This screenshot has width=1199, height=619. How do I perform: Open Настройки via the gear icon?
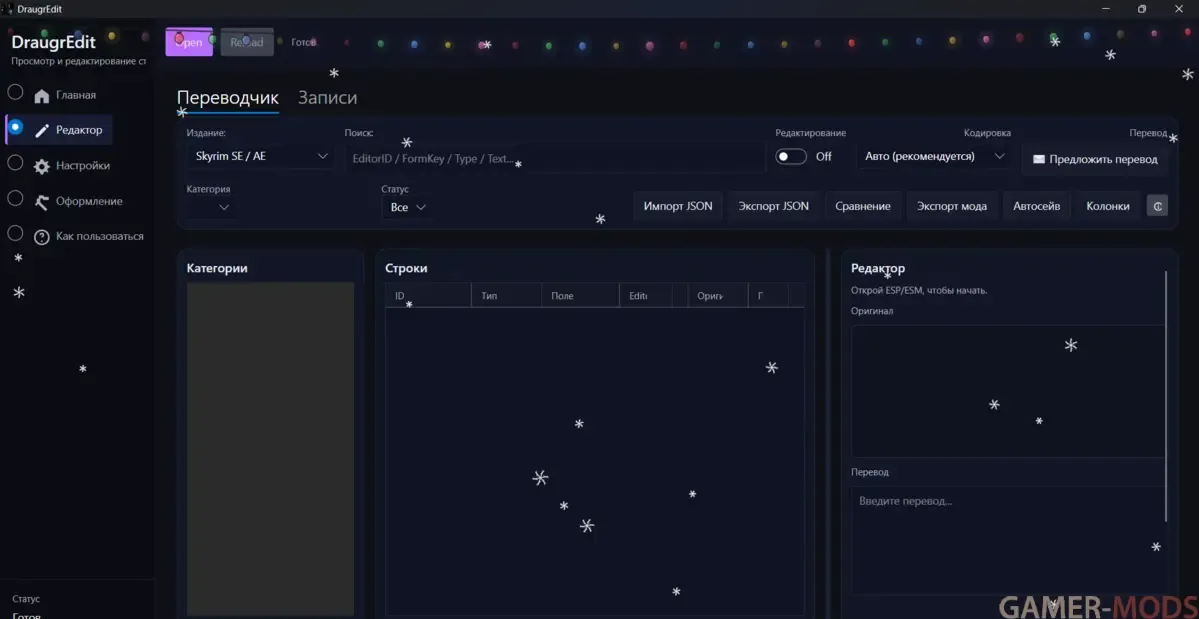(x=41, y=167)
